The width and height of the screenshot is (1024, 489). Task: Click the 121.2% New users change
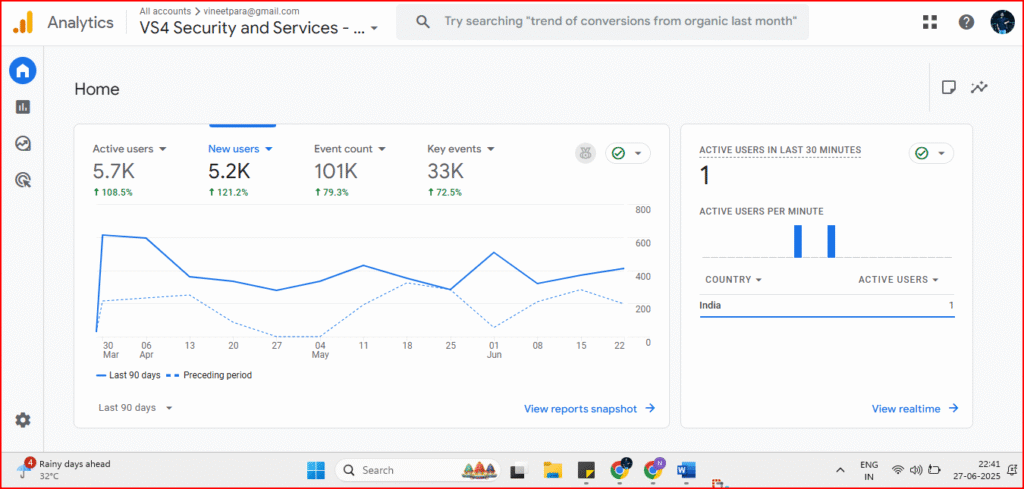(227, 193)
